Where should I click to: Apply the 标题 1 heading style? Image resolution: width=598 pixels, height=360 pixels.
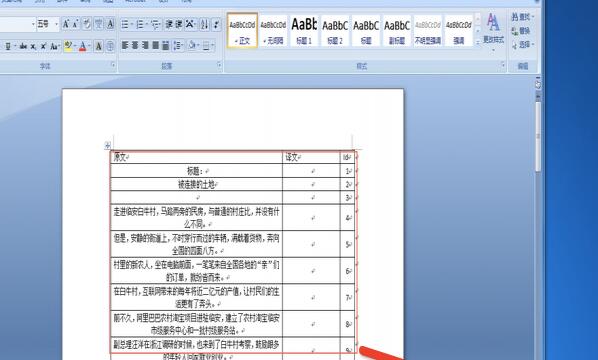click(304, 31)
